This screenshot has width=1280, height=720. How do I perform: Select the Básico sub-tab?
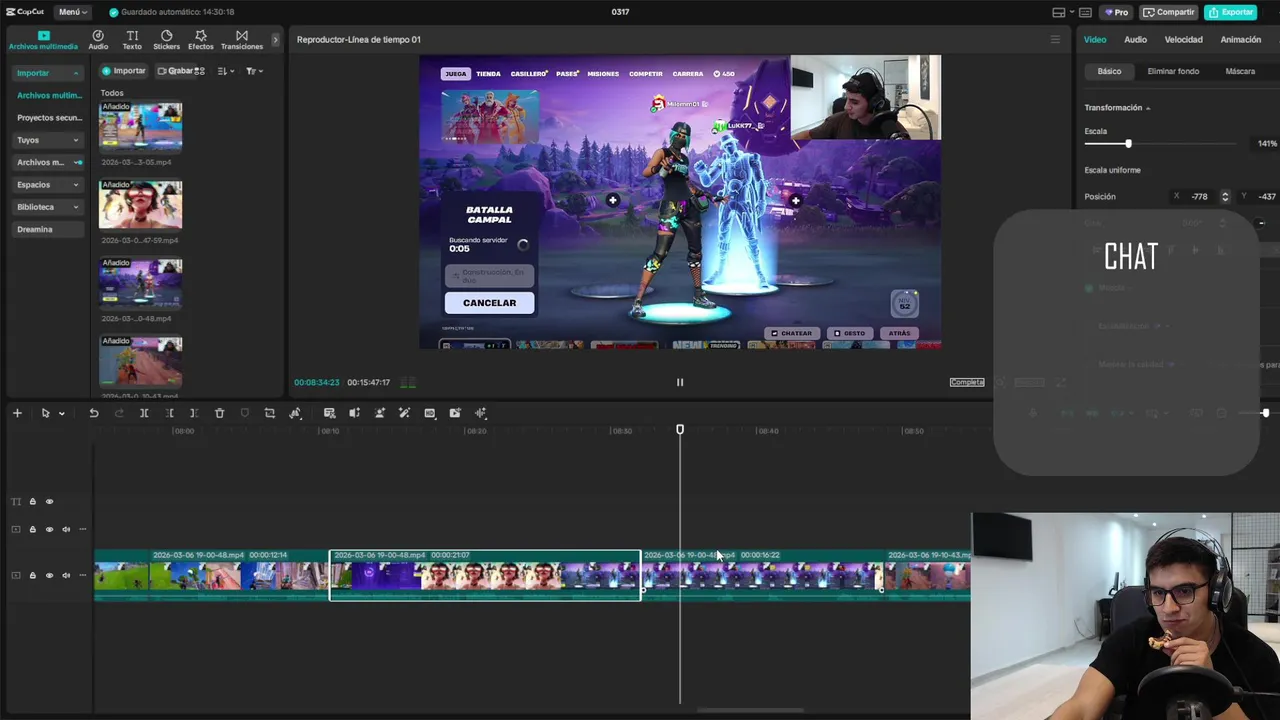(1109, 71)
